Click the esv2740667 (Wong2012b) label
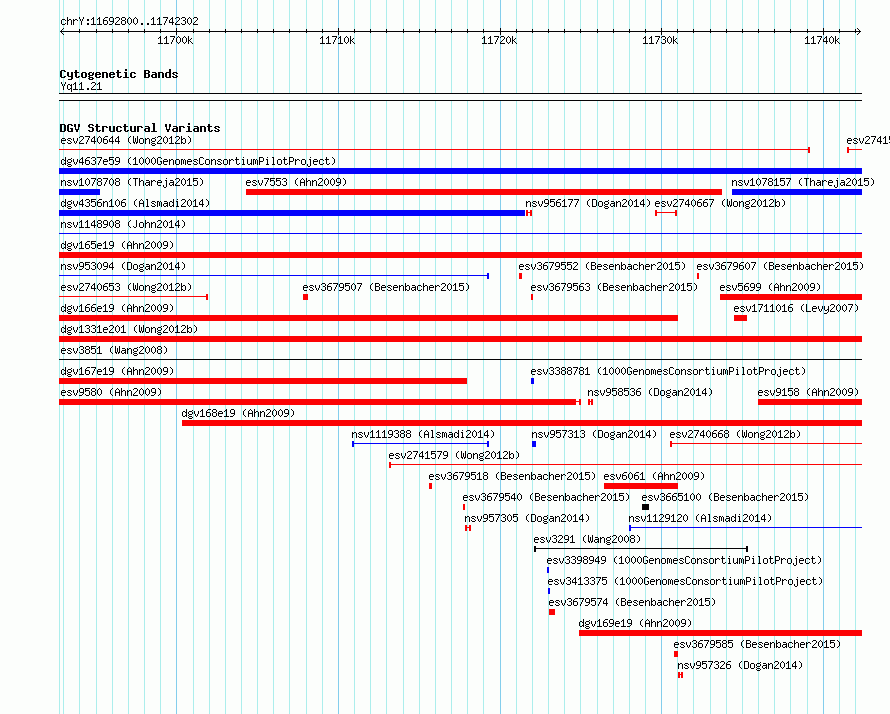The height and width of the screenshot is (714, 890). click(720, 203)
